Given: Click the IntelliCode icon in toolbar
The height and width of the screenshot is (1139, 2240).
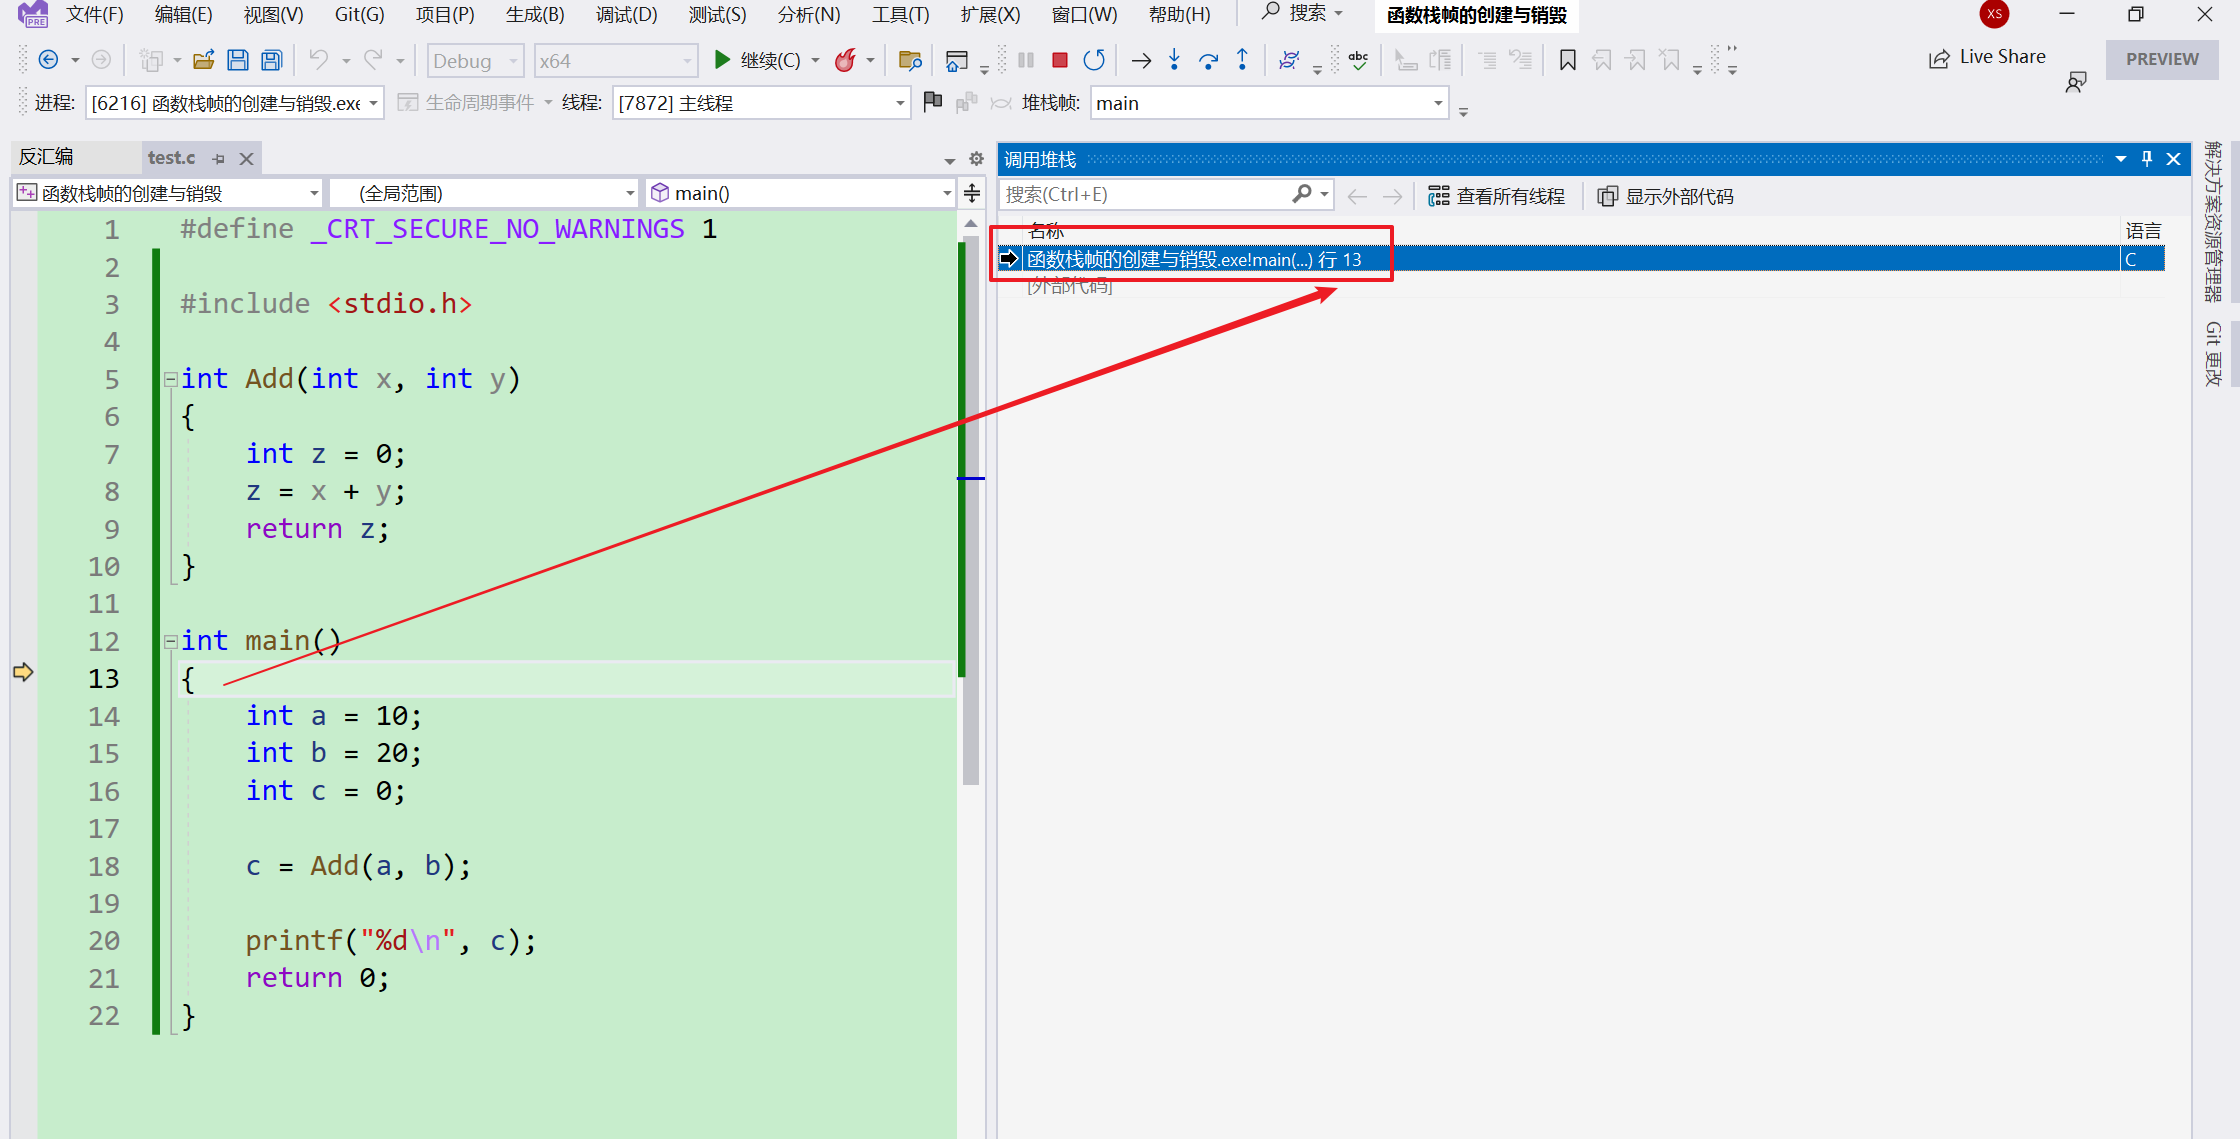Looking at the screenshot, I should point(1289,60).
